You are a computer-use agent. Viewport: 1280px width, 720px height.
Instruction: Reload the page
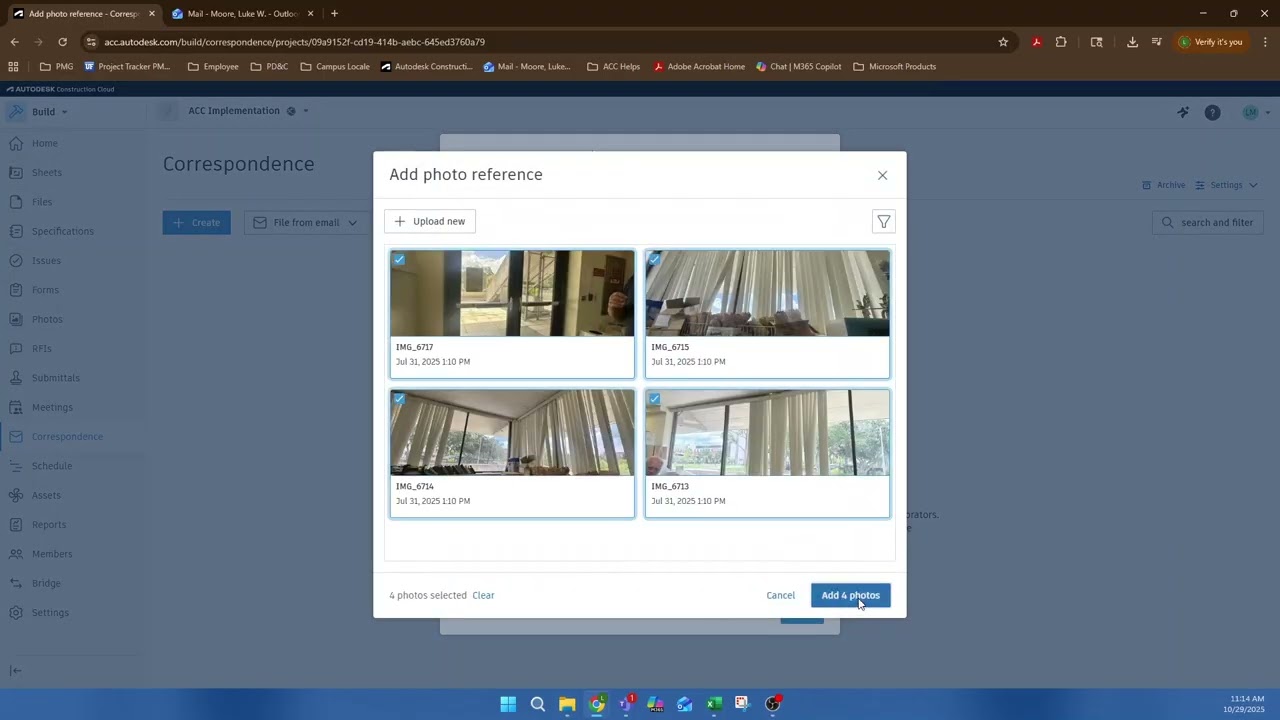(62, 42)
